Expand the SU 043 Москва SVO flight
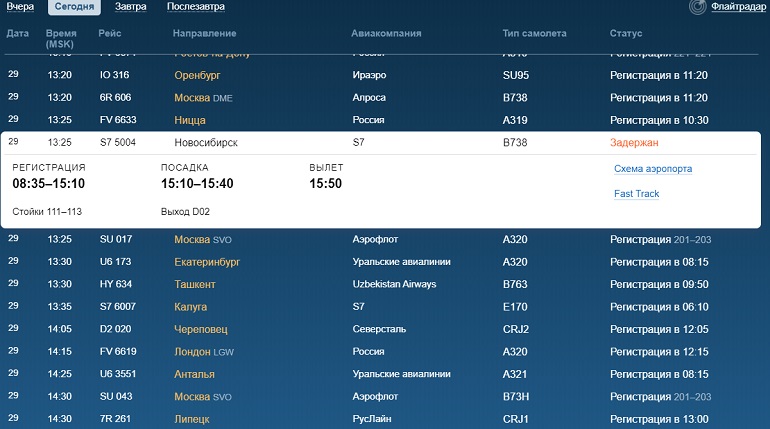 381,397
